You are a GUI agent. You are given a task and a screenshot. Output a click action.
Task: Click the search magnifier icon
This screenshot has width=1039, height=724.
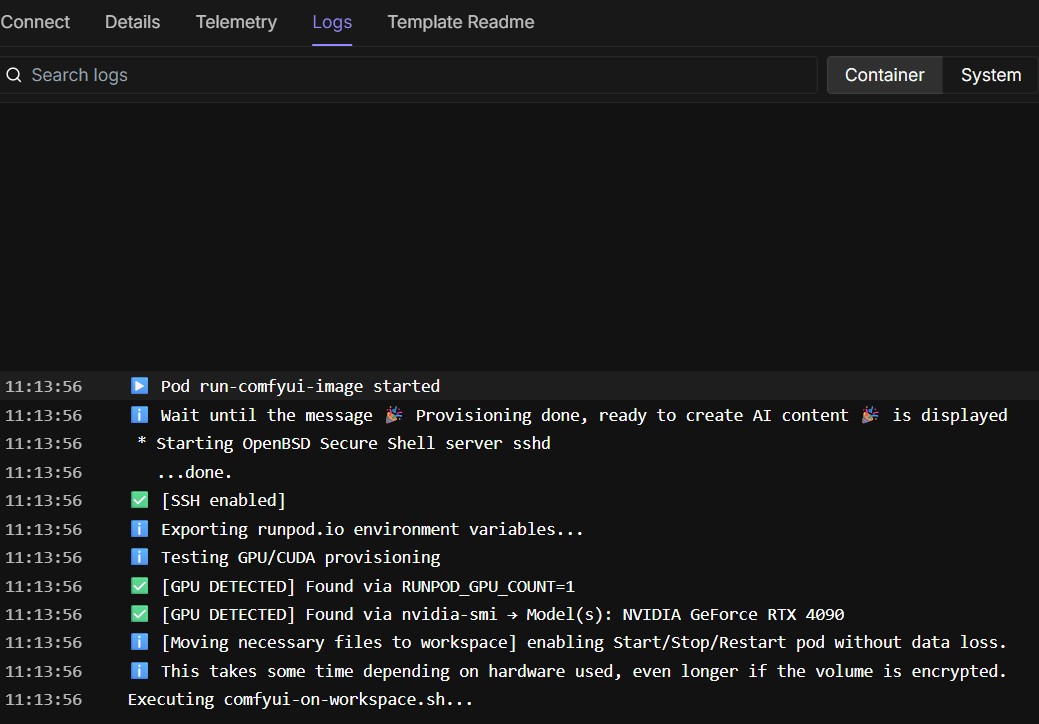tap(14, 75)
